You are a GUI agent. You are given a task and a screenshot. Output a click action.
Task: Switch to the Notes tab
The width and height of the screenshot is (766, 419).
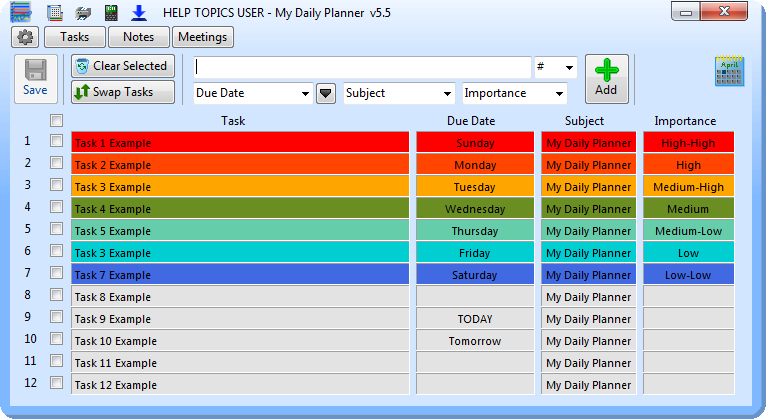(139, 37)
